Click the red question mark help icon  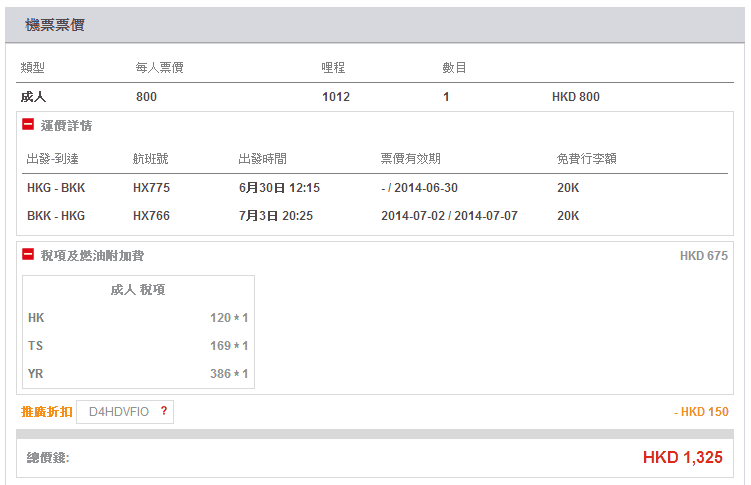[x=163, y=411]
